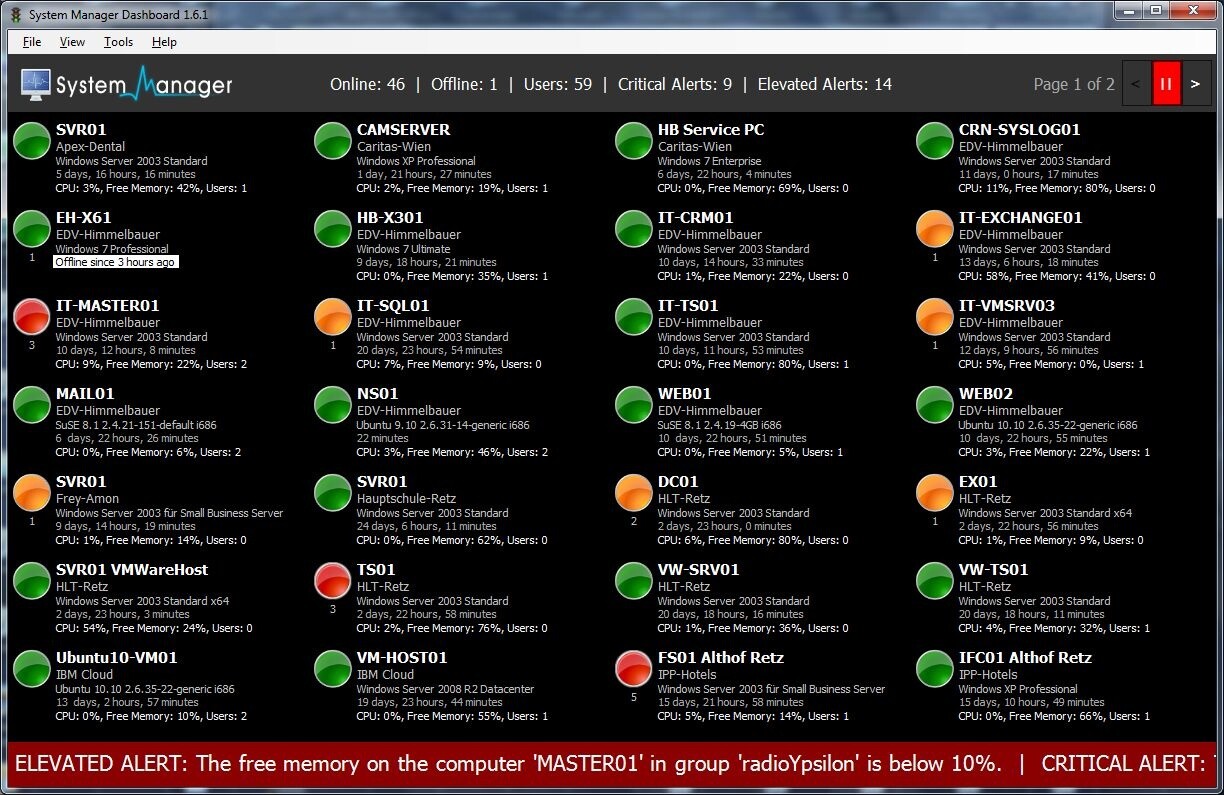
Task: Click the orange status icon for IT-EXCHANGE01
Action: (935, 229)
